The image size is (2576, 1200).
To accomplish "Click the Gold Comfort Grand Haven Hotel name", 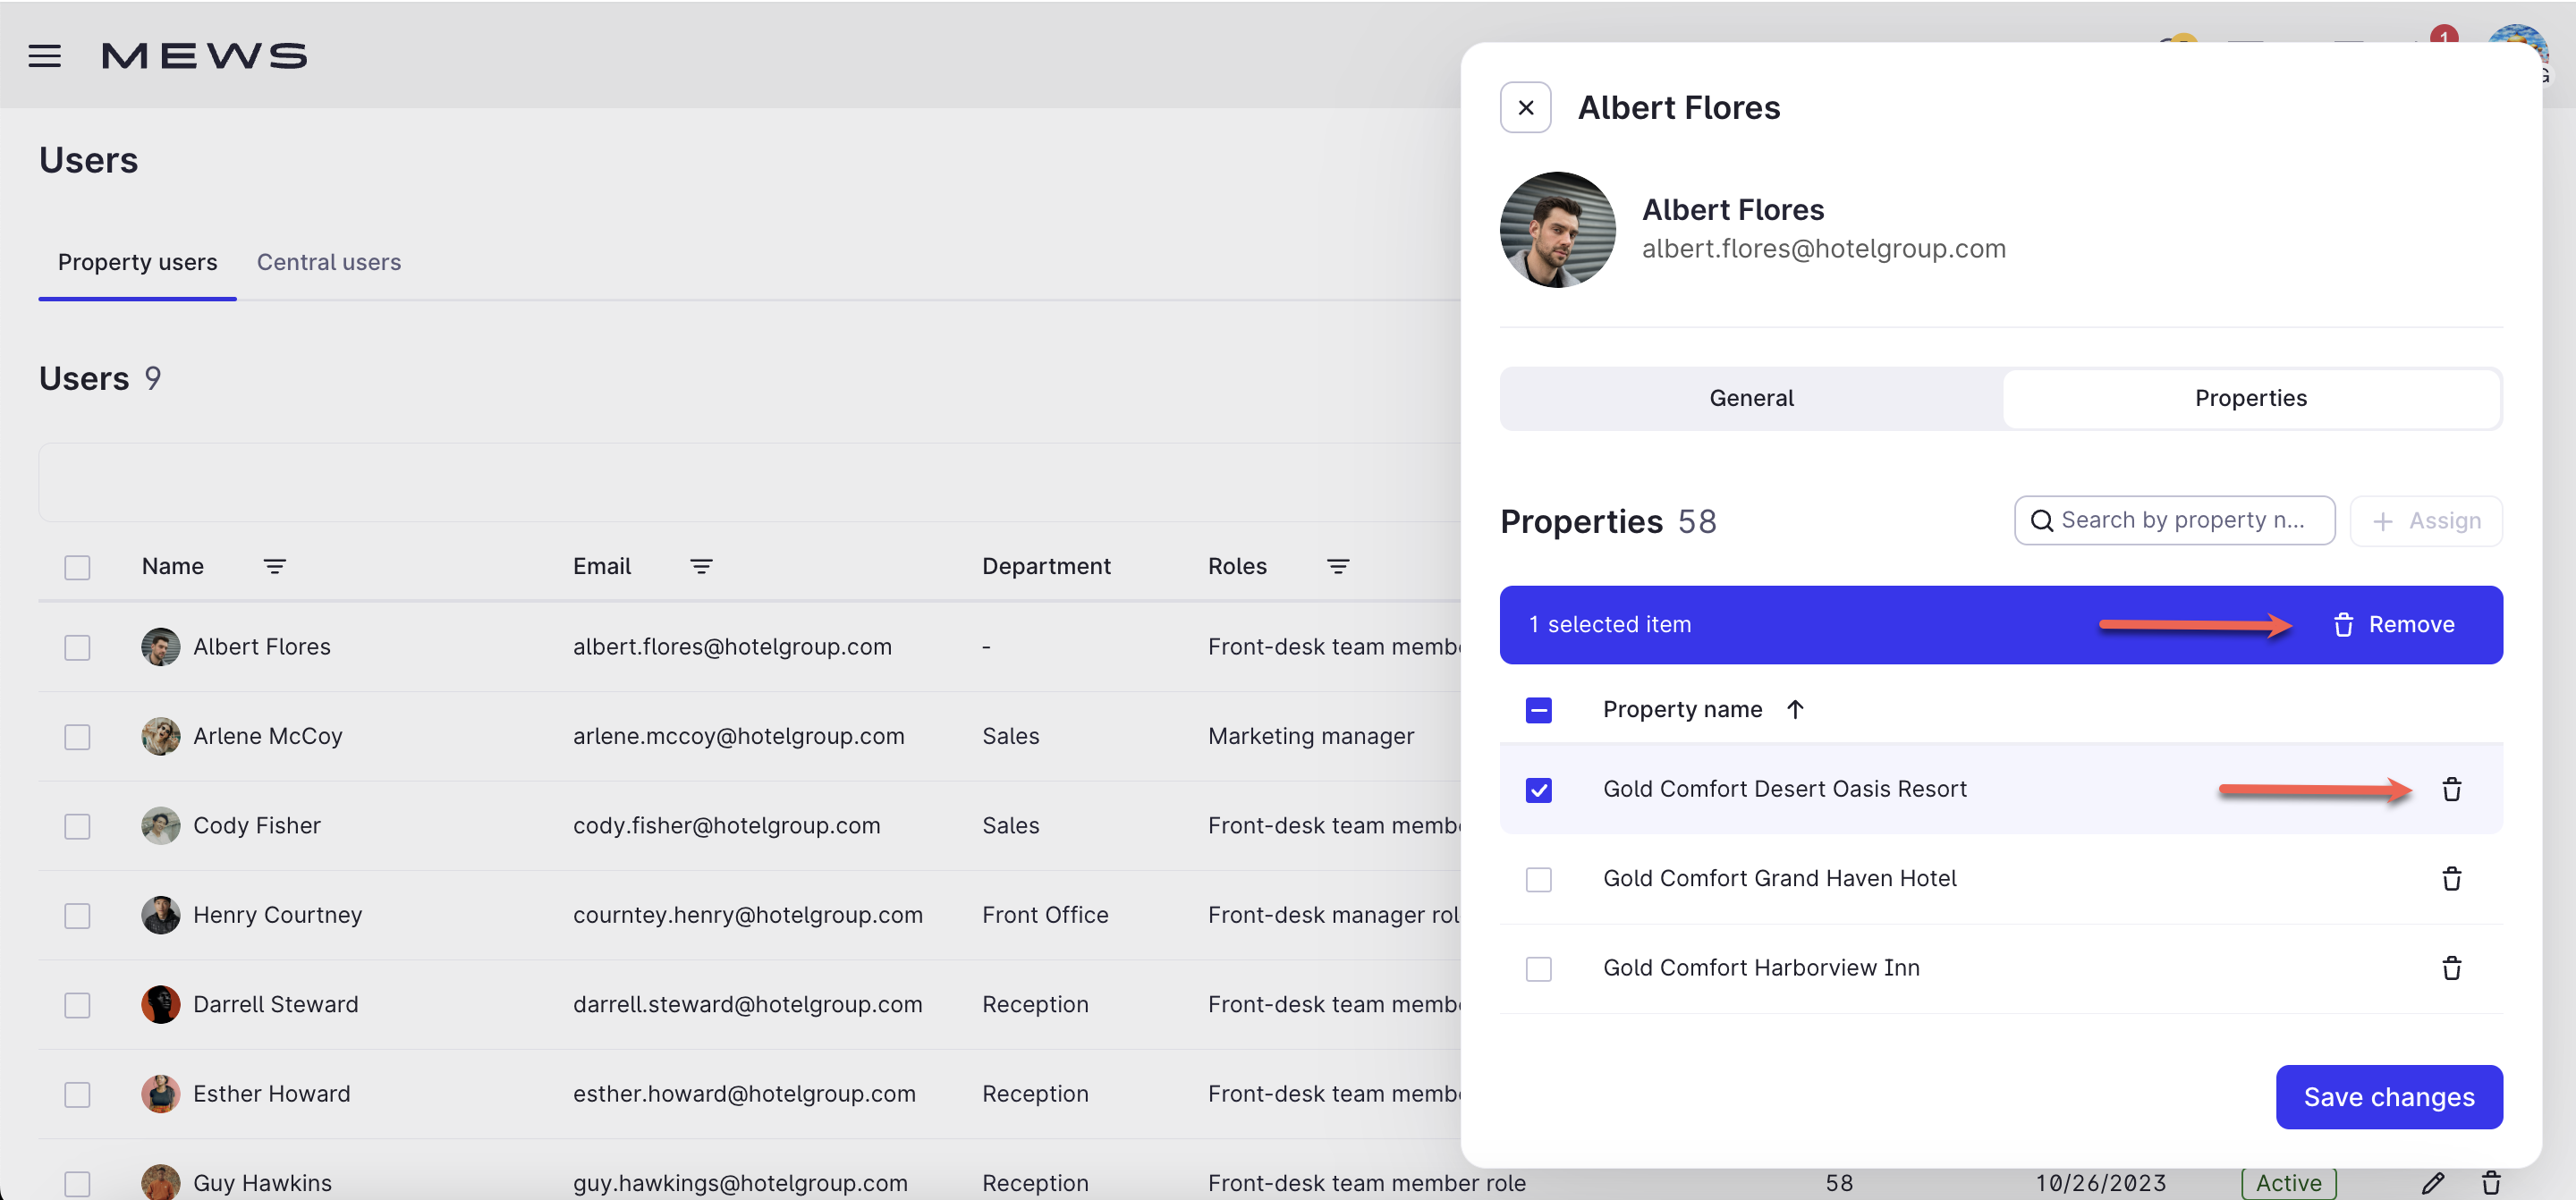I will [1780, 878].
